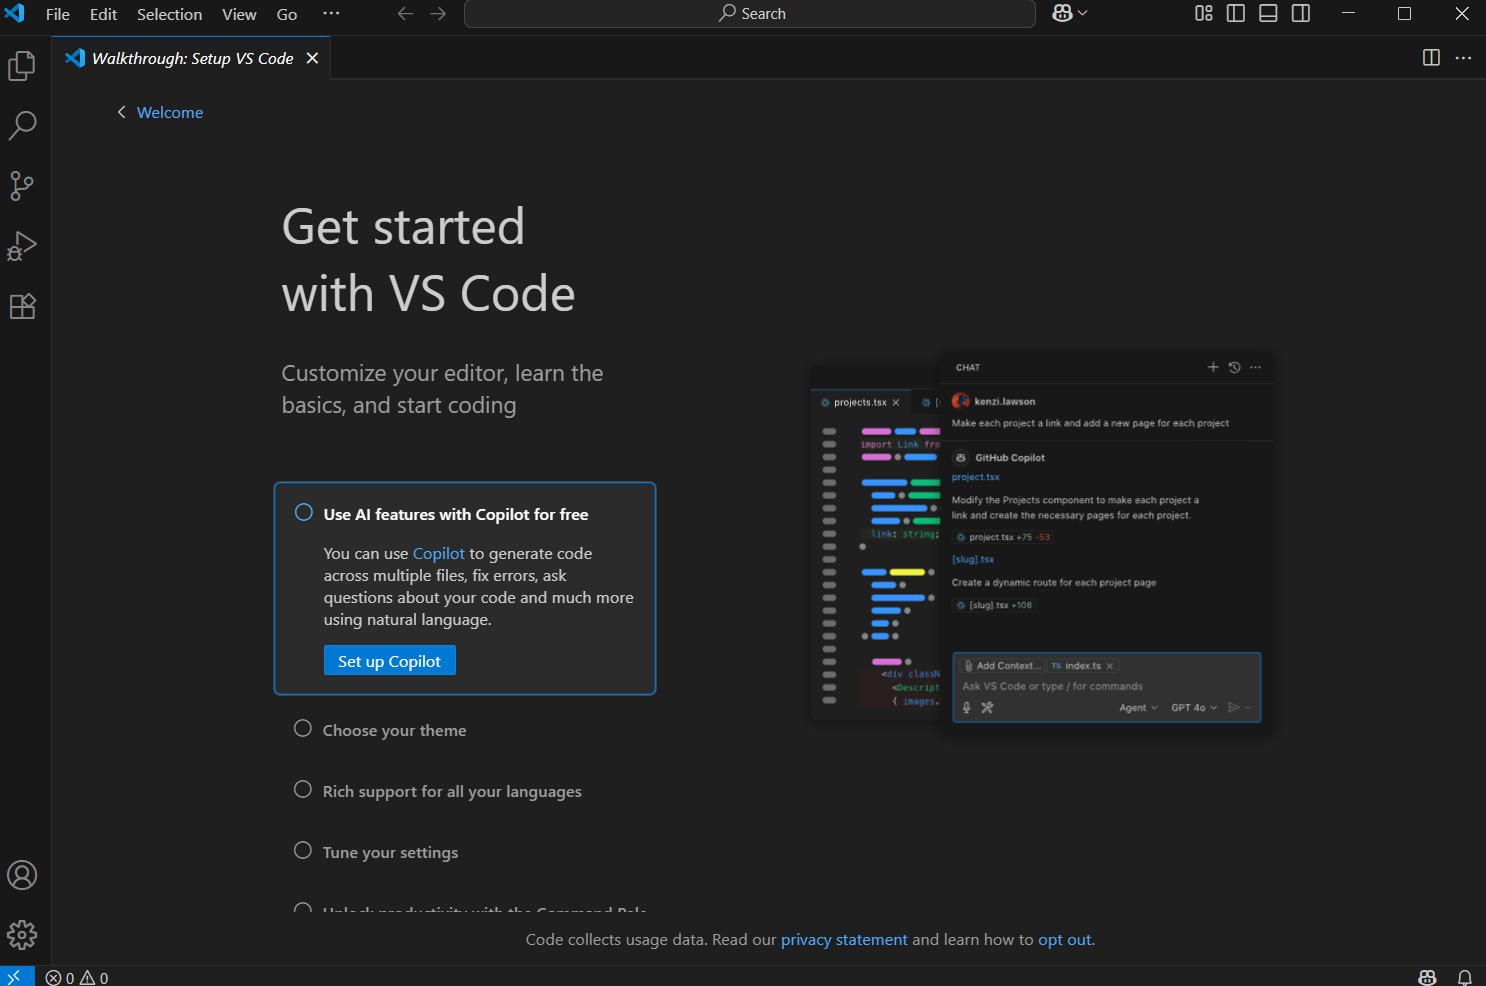The height and width of the screenshot is (986, 1486).
Task: Open the privacy statement link
Action: (844, 939)
